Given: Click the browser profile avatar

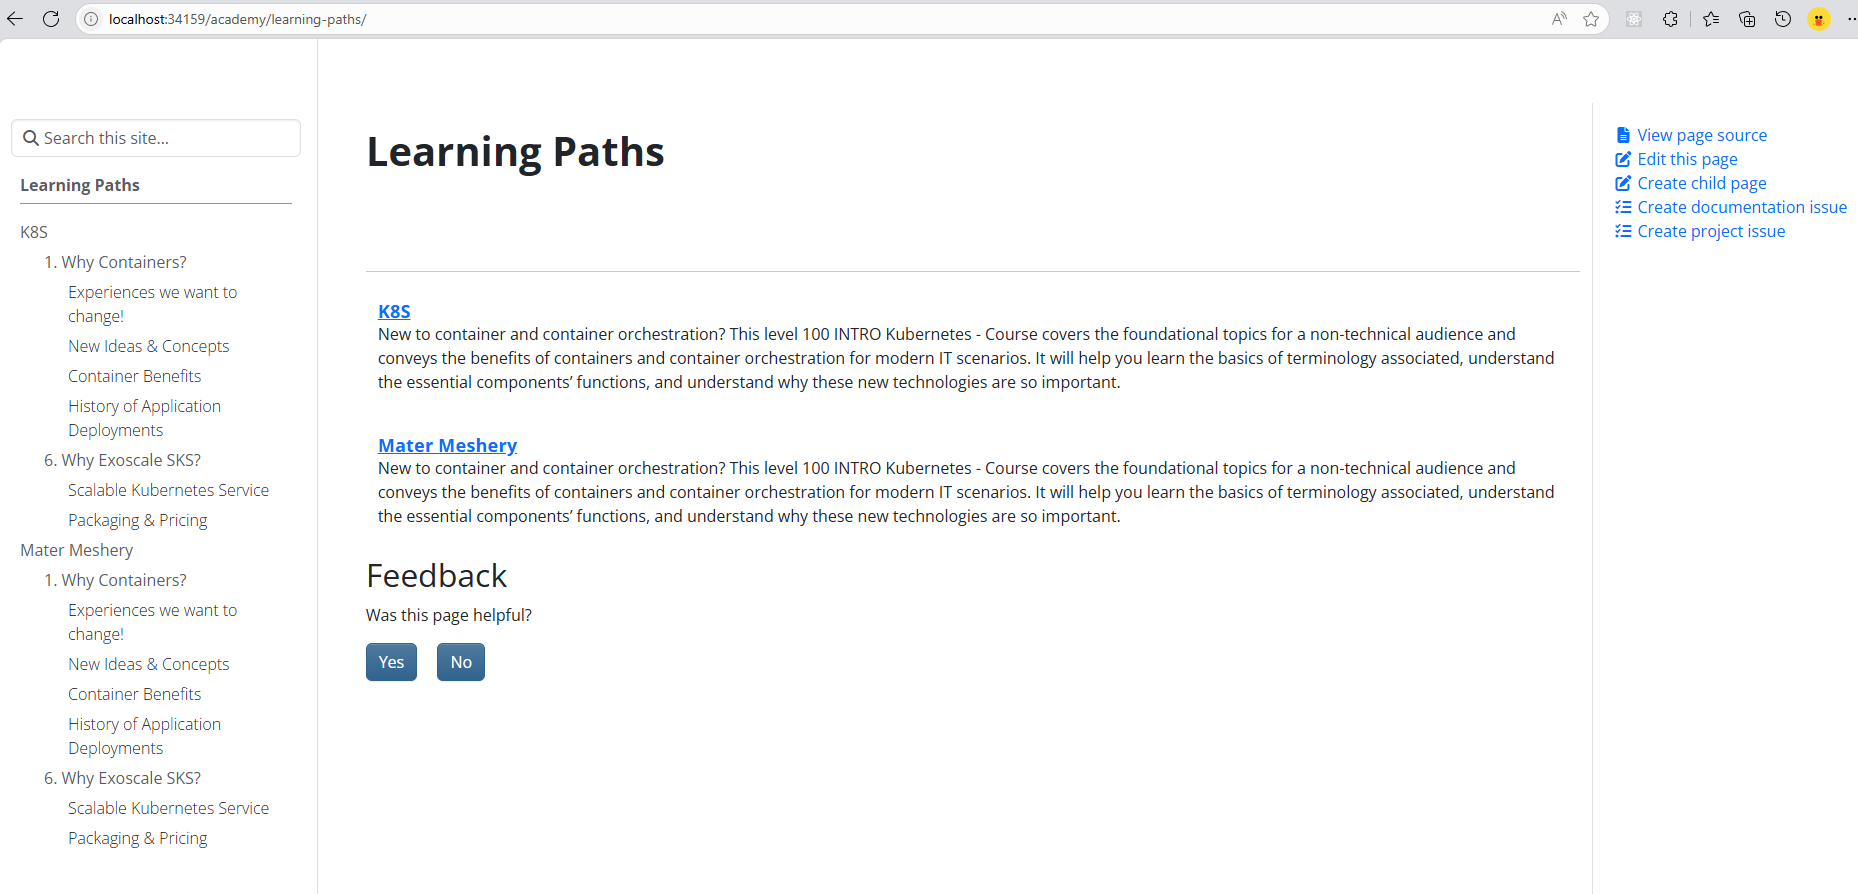Looking at the screenshot, I should 1819,19.
